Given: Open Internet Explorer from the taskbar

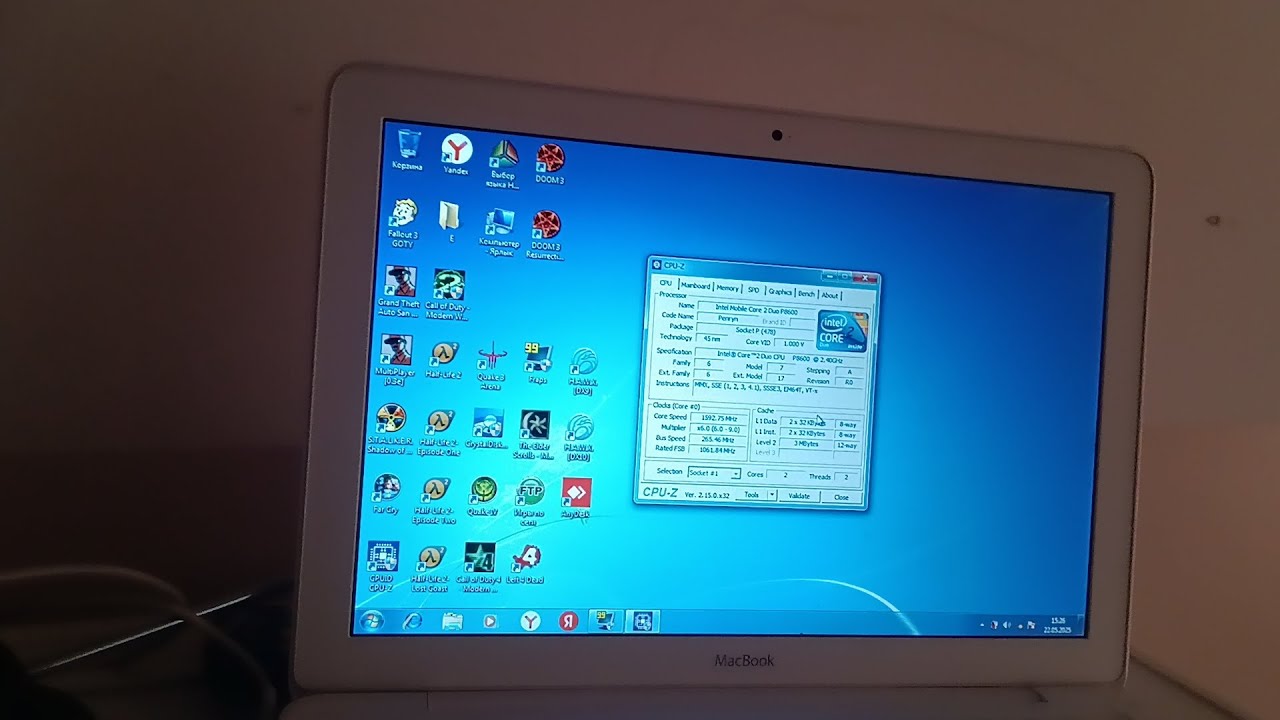Looking at the screenshot, I should [x=412, y=621].
